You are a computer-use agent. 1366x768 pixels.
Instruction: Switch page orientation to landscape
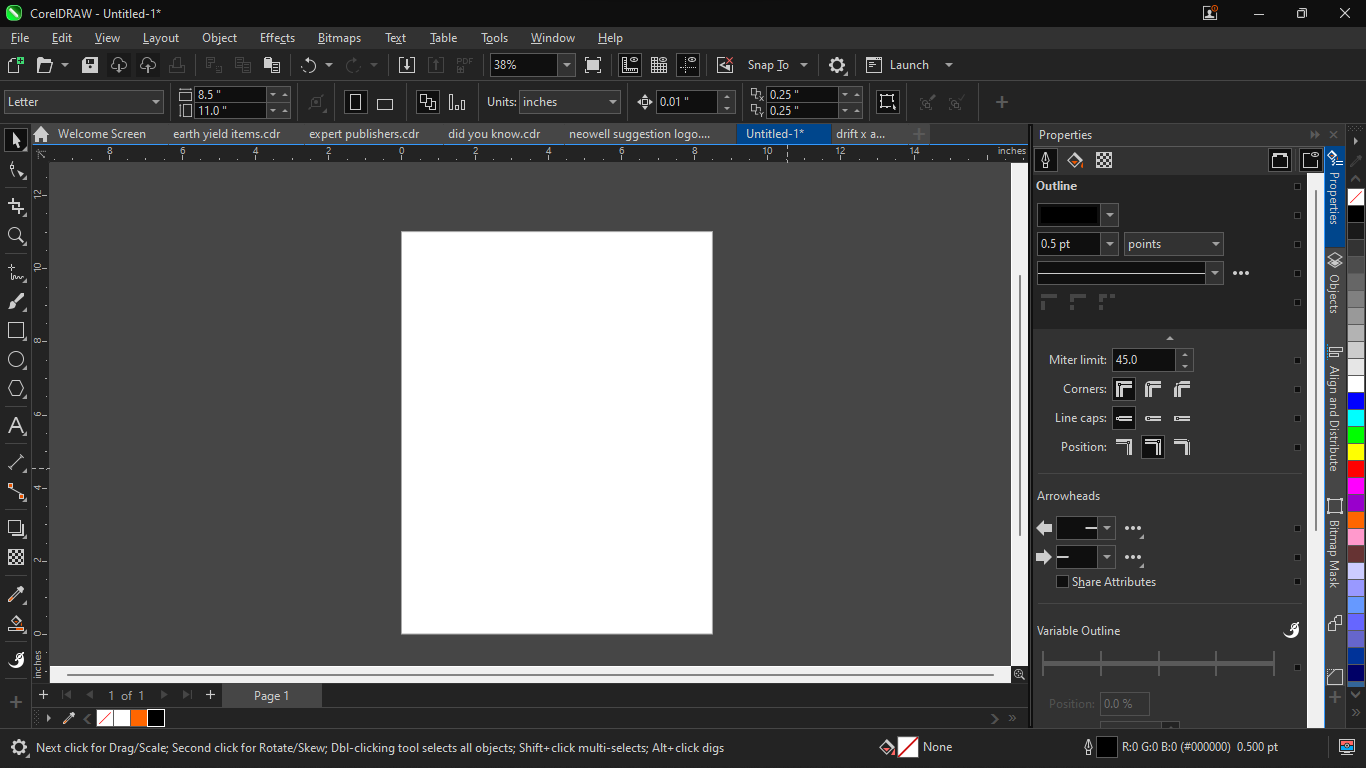click(385, 102)
